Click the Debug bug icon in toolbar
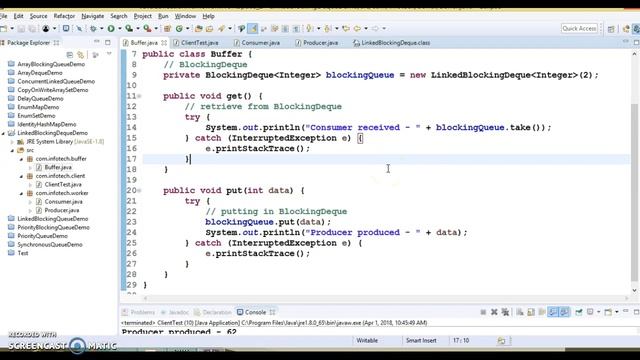This screenshot has height=360, width=640. tap(93, 29)
